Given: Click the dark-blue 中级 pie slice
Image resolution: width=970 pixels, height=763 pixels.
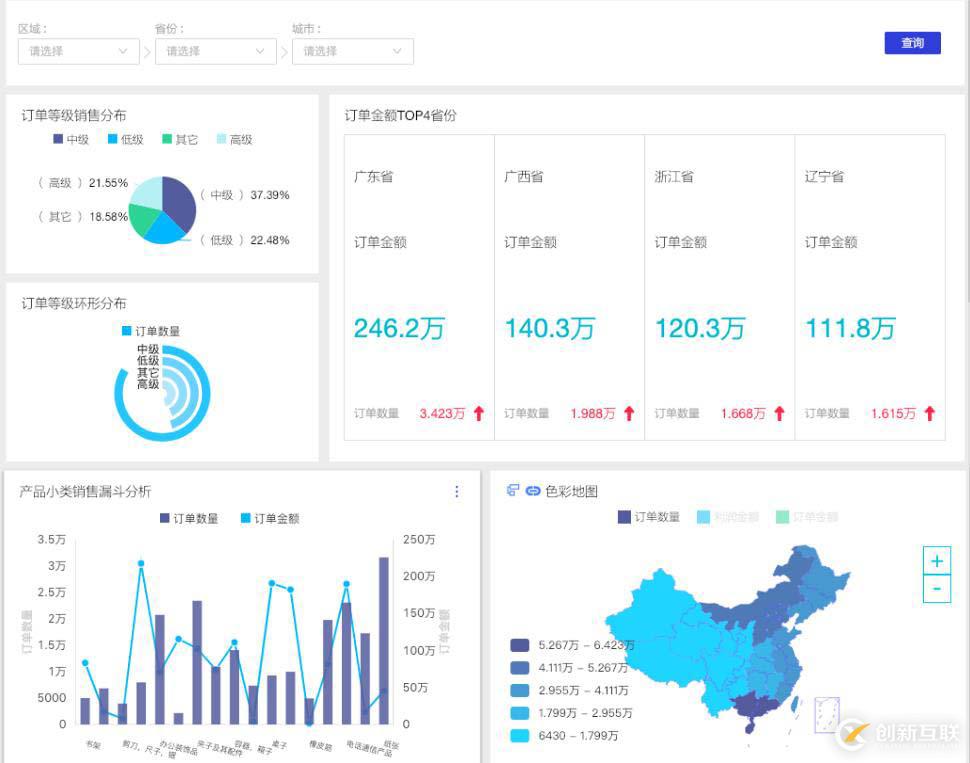Looking at the screenshot, I should pos(179,201).
